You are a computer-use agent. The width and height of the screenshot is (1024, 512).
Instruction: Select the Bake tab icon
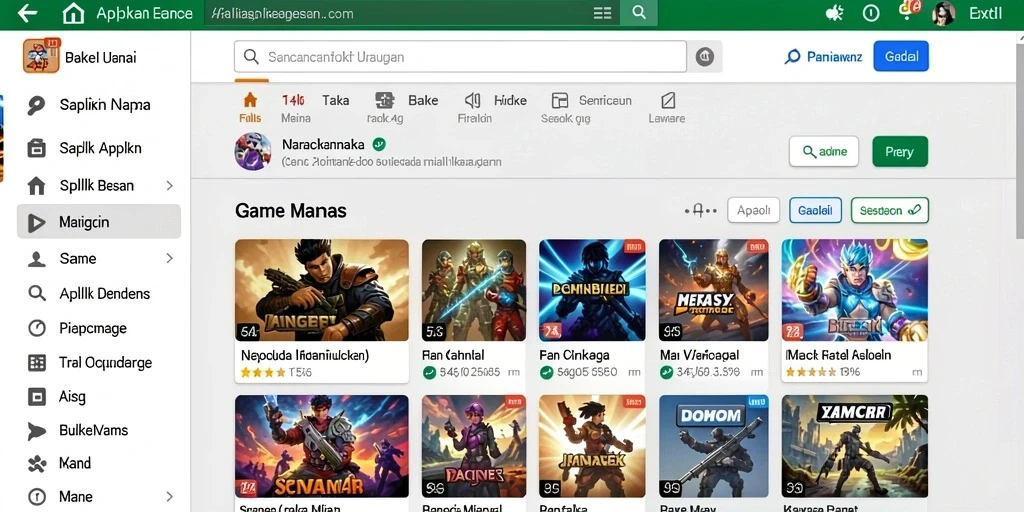[384, 100]
